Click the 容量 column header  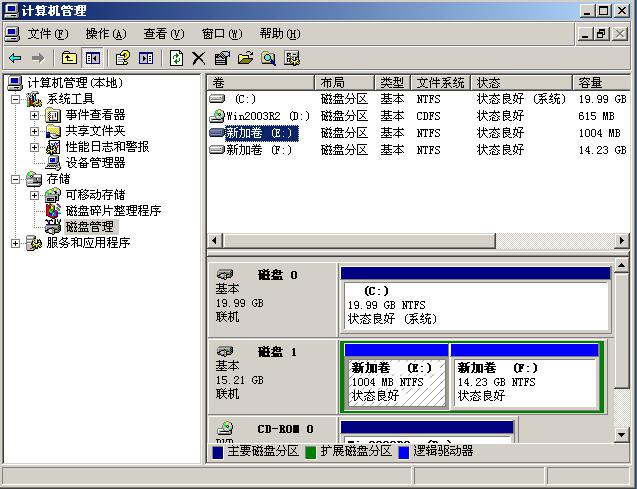(600, 82)
